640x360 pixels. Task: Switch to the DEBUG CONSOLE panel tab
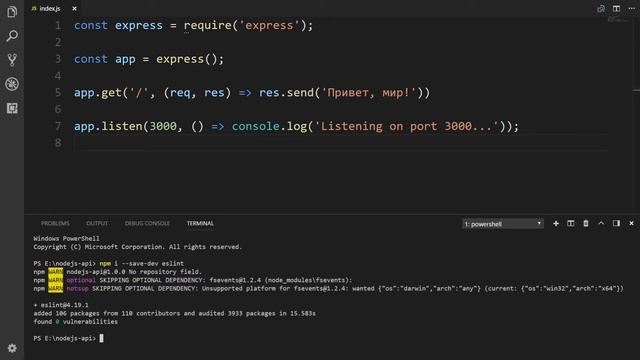(147, 223)
